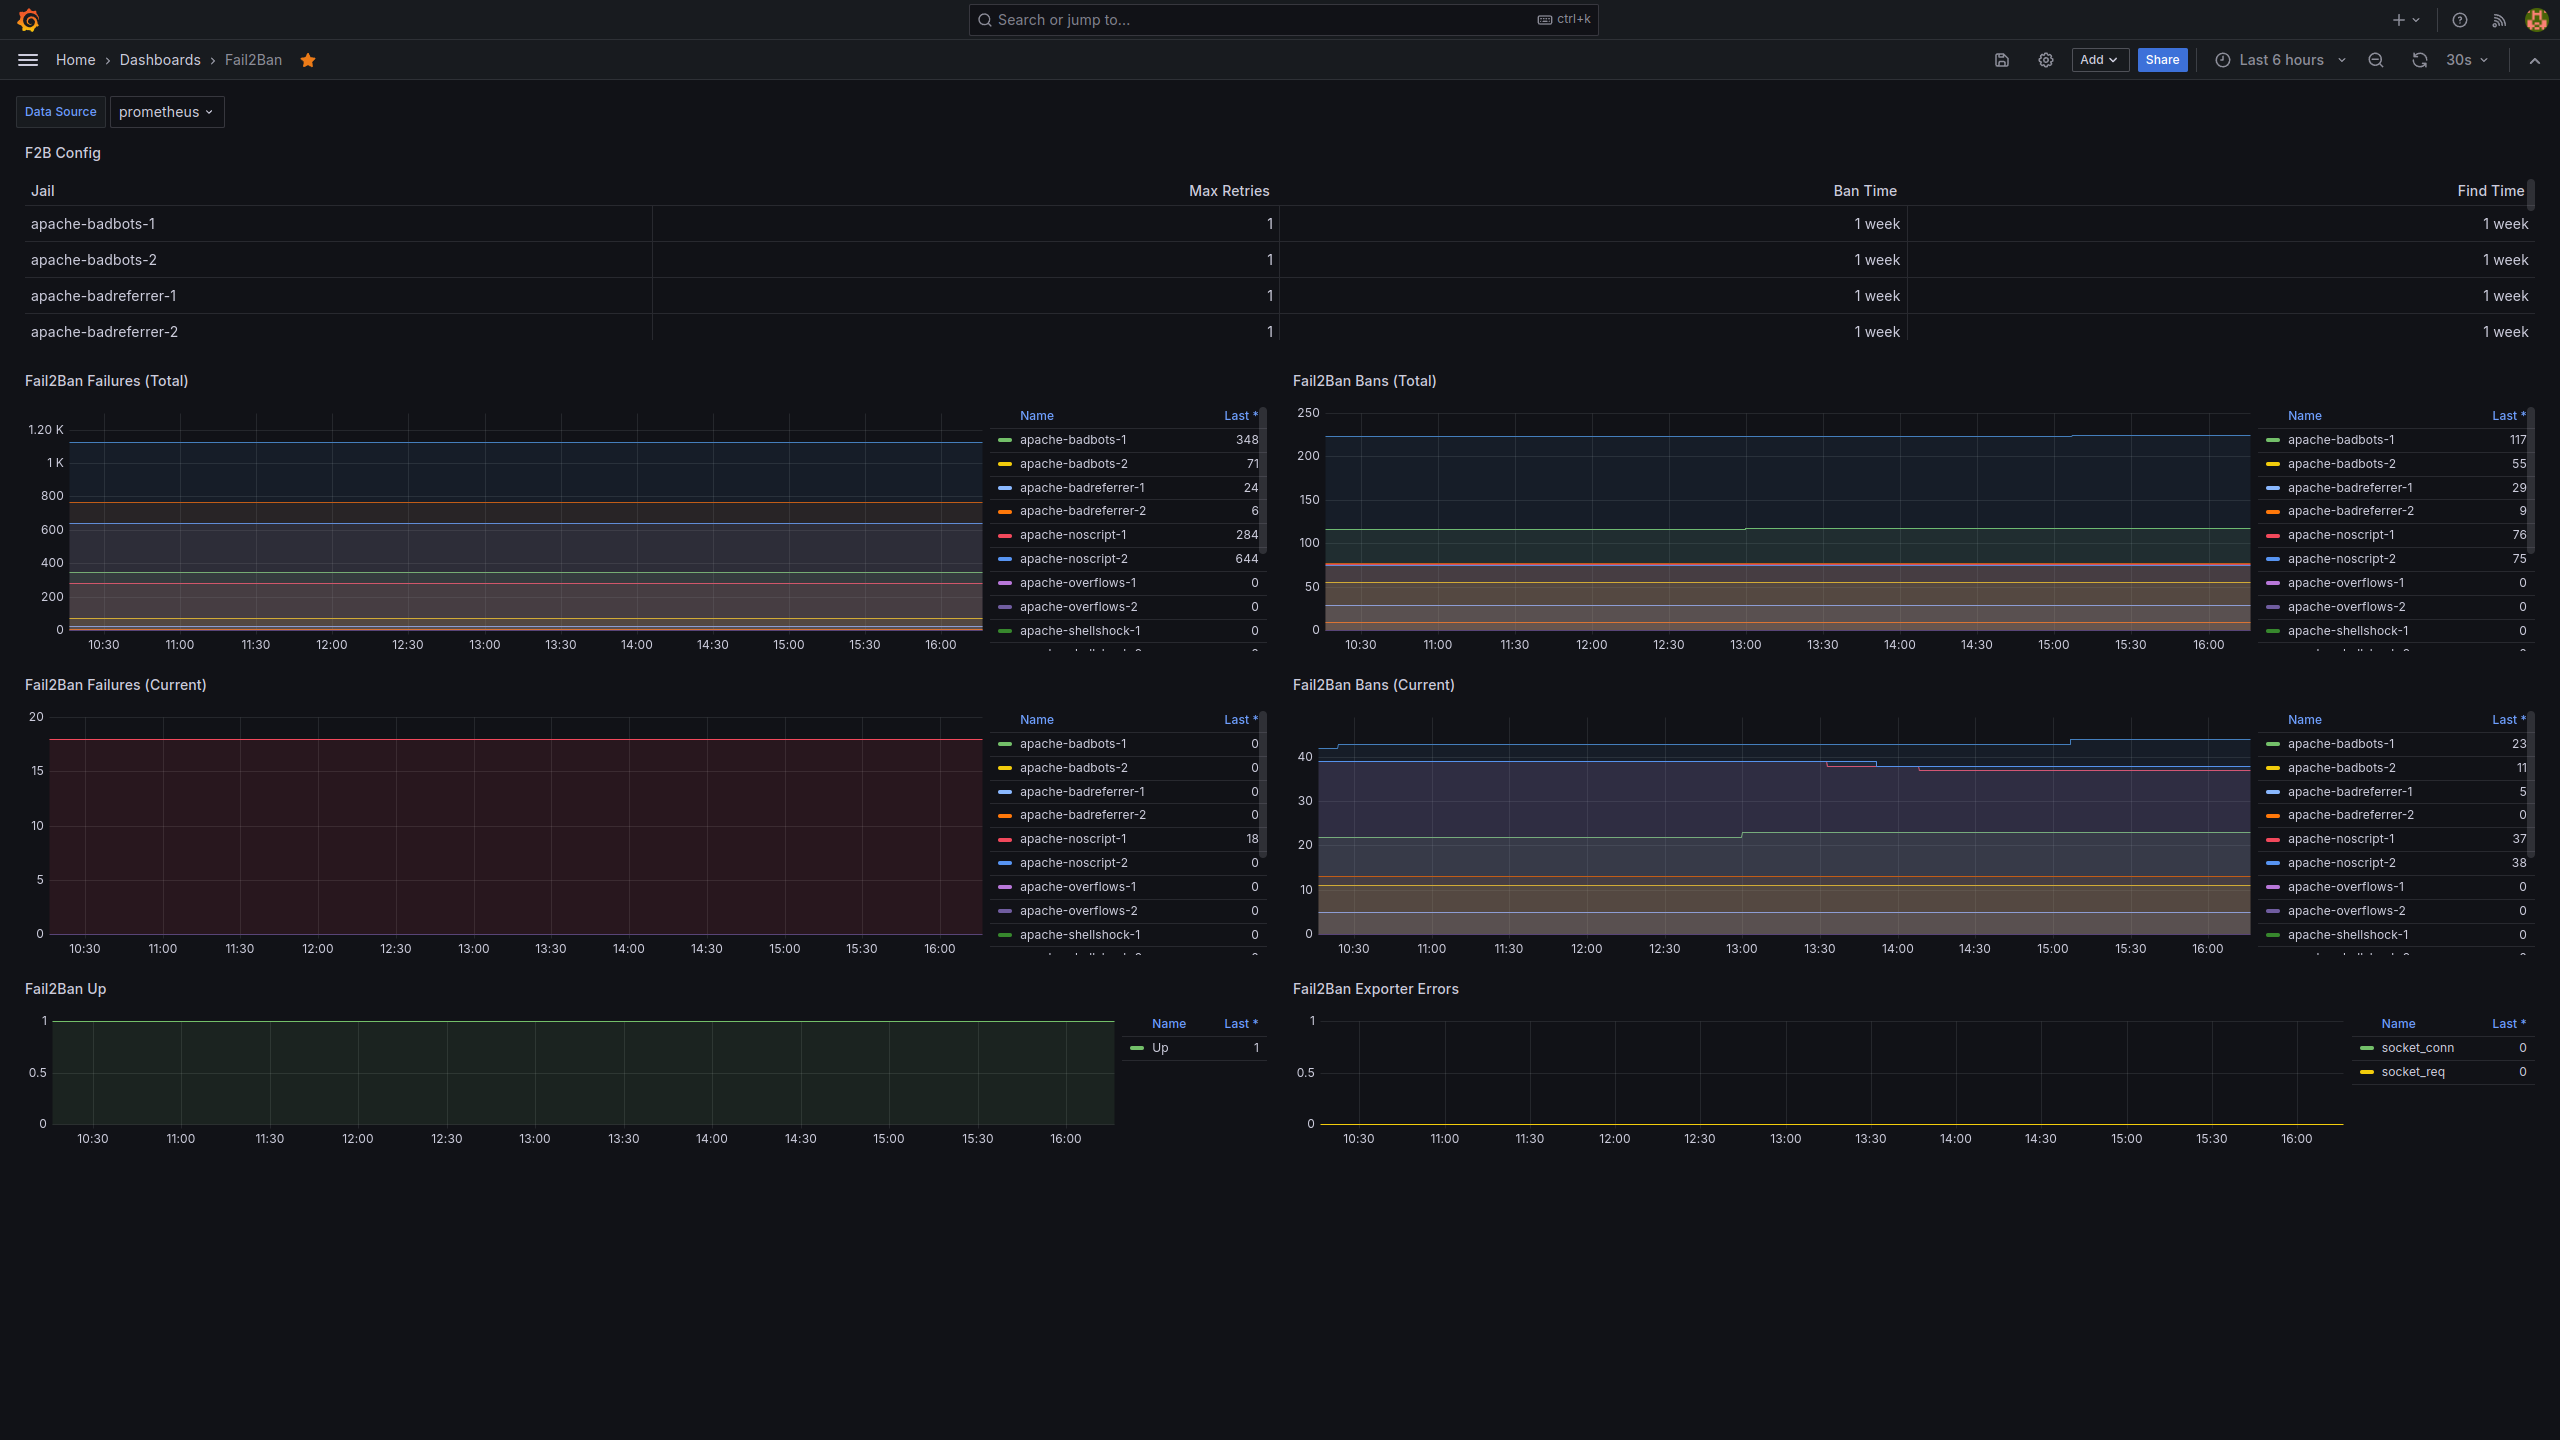This screenshot has height=1440, width=2560.
Task: Toggle the Up series in Fail2Ban Up legend
Action: 1160,1048
